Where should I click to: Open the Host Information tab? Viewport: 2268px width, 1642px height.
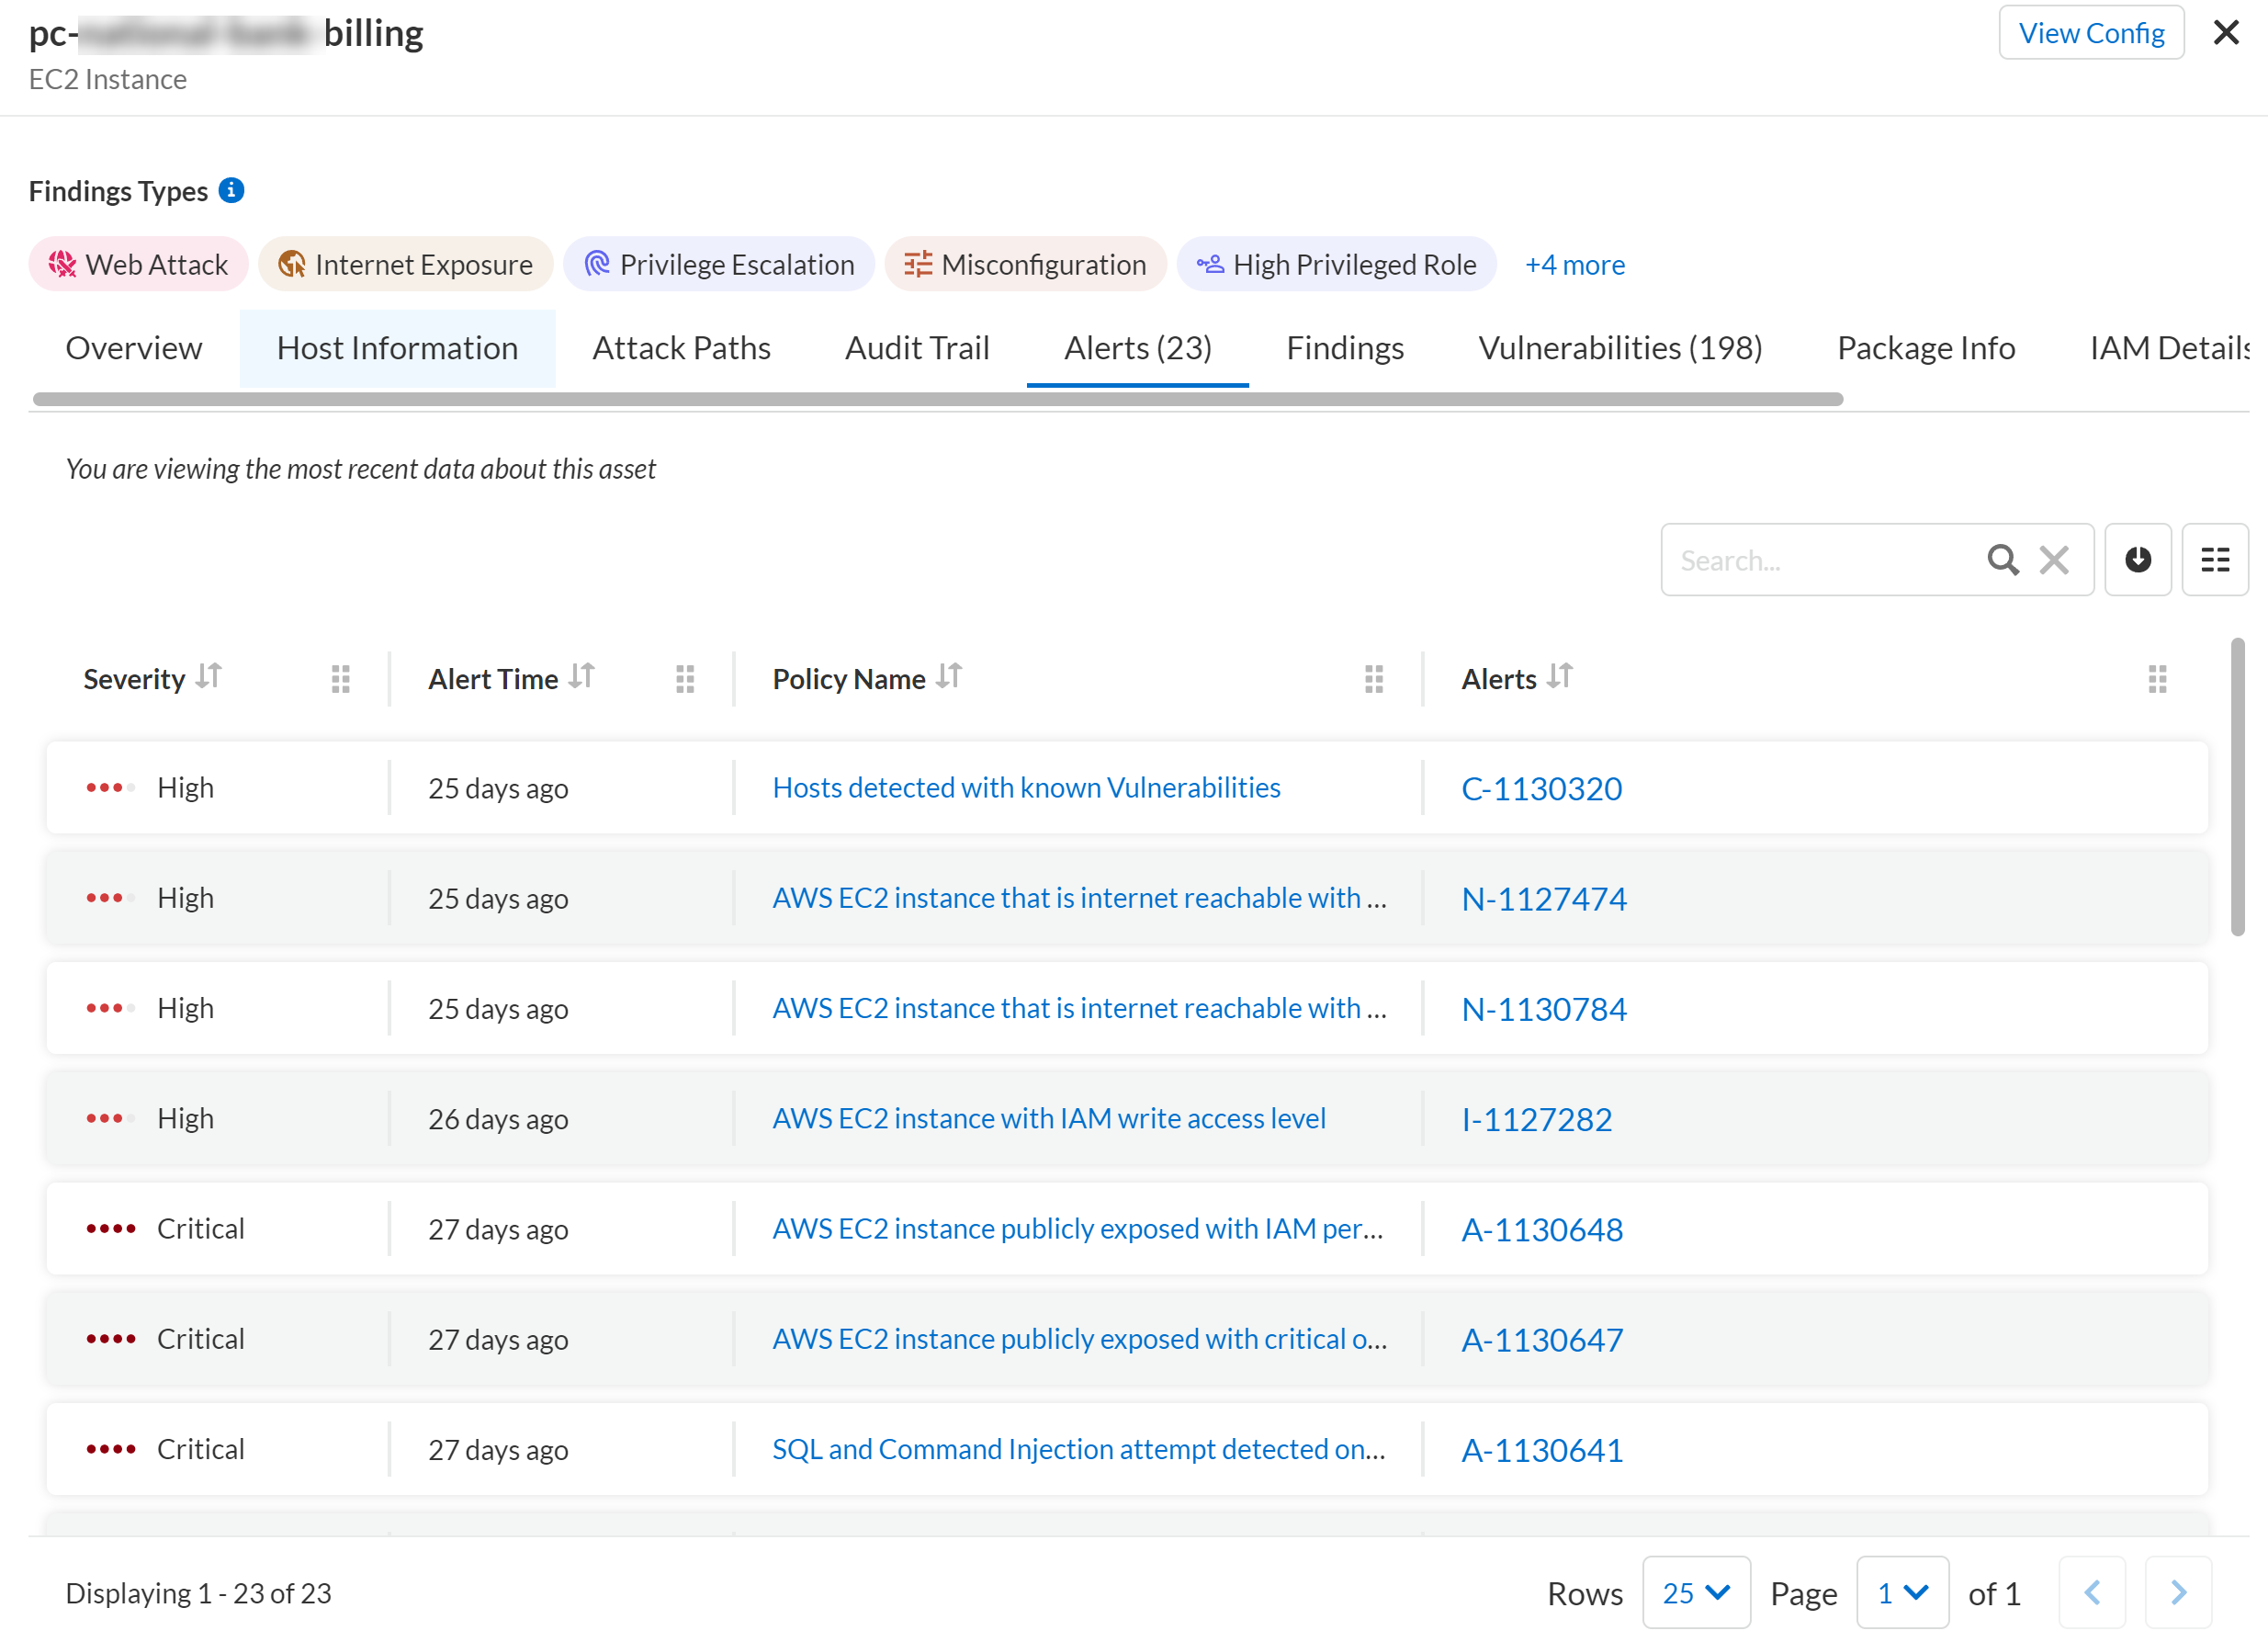tap(397, 348)
